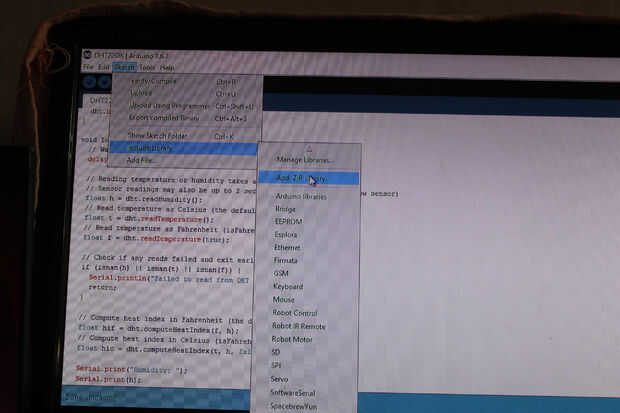Image resolution: width=620 pixels, height=413 pixels.
Task: Click the Upload arrow toolbar icon
Action: pyautogui.click(x=104, y=82)
